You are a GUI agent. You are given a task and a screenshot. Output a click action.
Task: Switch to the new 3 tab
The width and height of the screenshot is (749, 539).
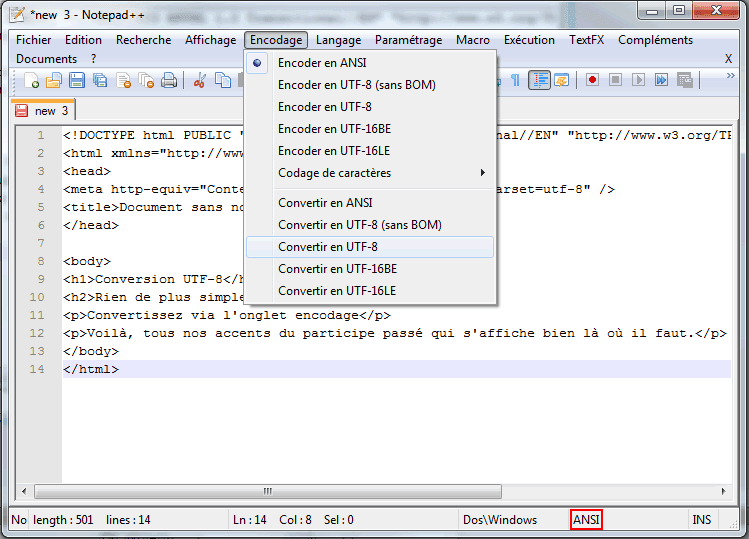(43, 110)
